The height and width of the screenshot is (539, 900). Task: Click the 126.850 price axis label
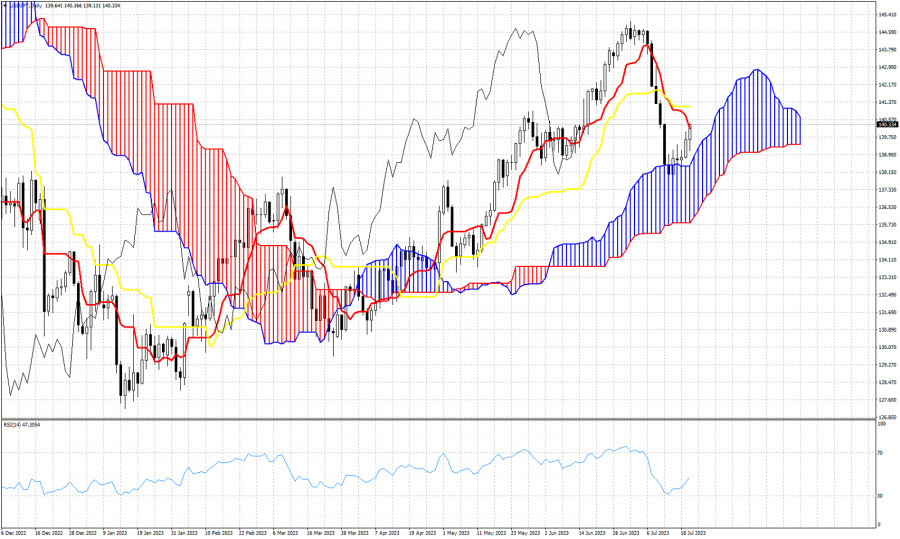[887, 417]
